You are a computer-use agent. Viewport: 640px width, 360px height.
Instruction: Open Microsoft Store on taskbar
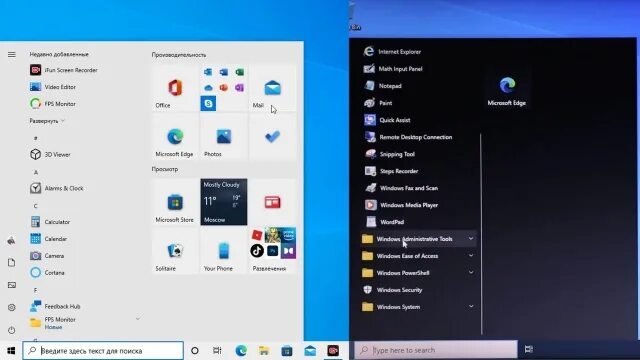coord(287,351)
